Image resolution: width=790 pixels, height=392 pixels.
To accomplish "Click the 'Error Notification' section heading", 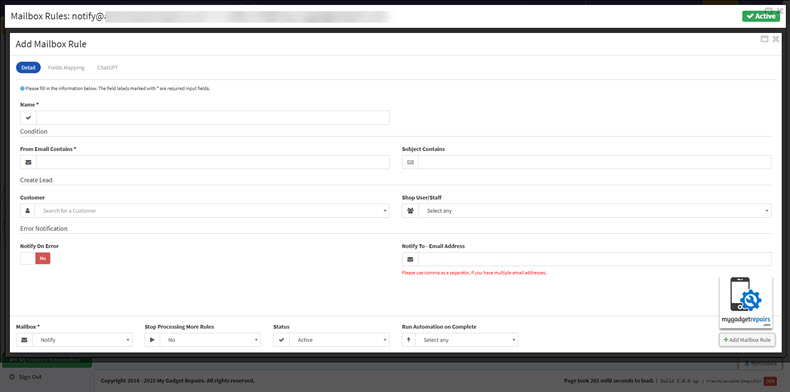I will coord(44,228).
